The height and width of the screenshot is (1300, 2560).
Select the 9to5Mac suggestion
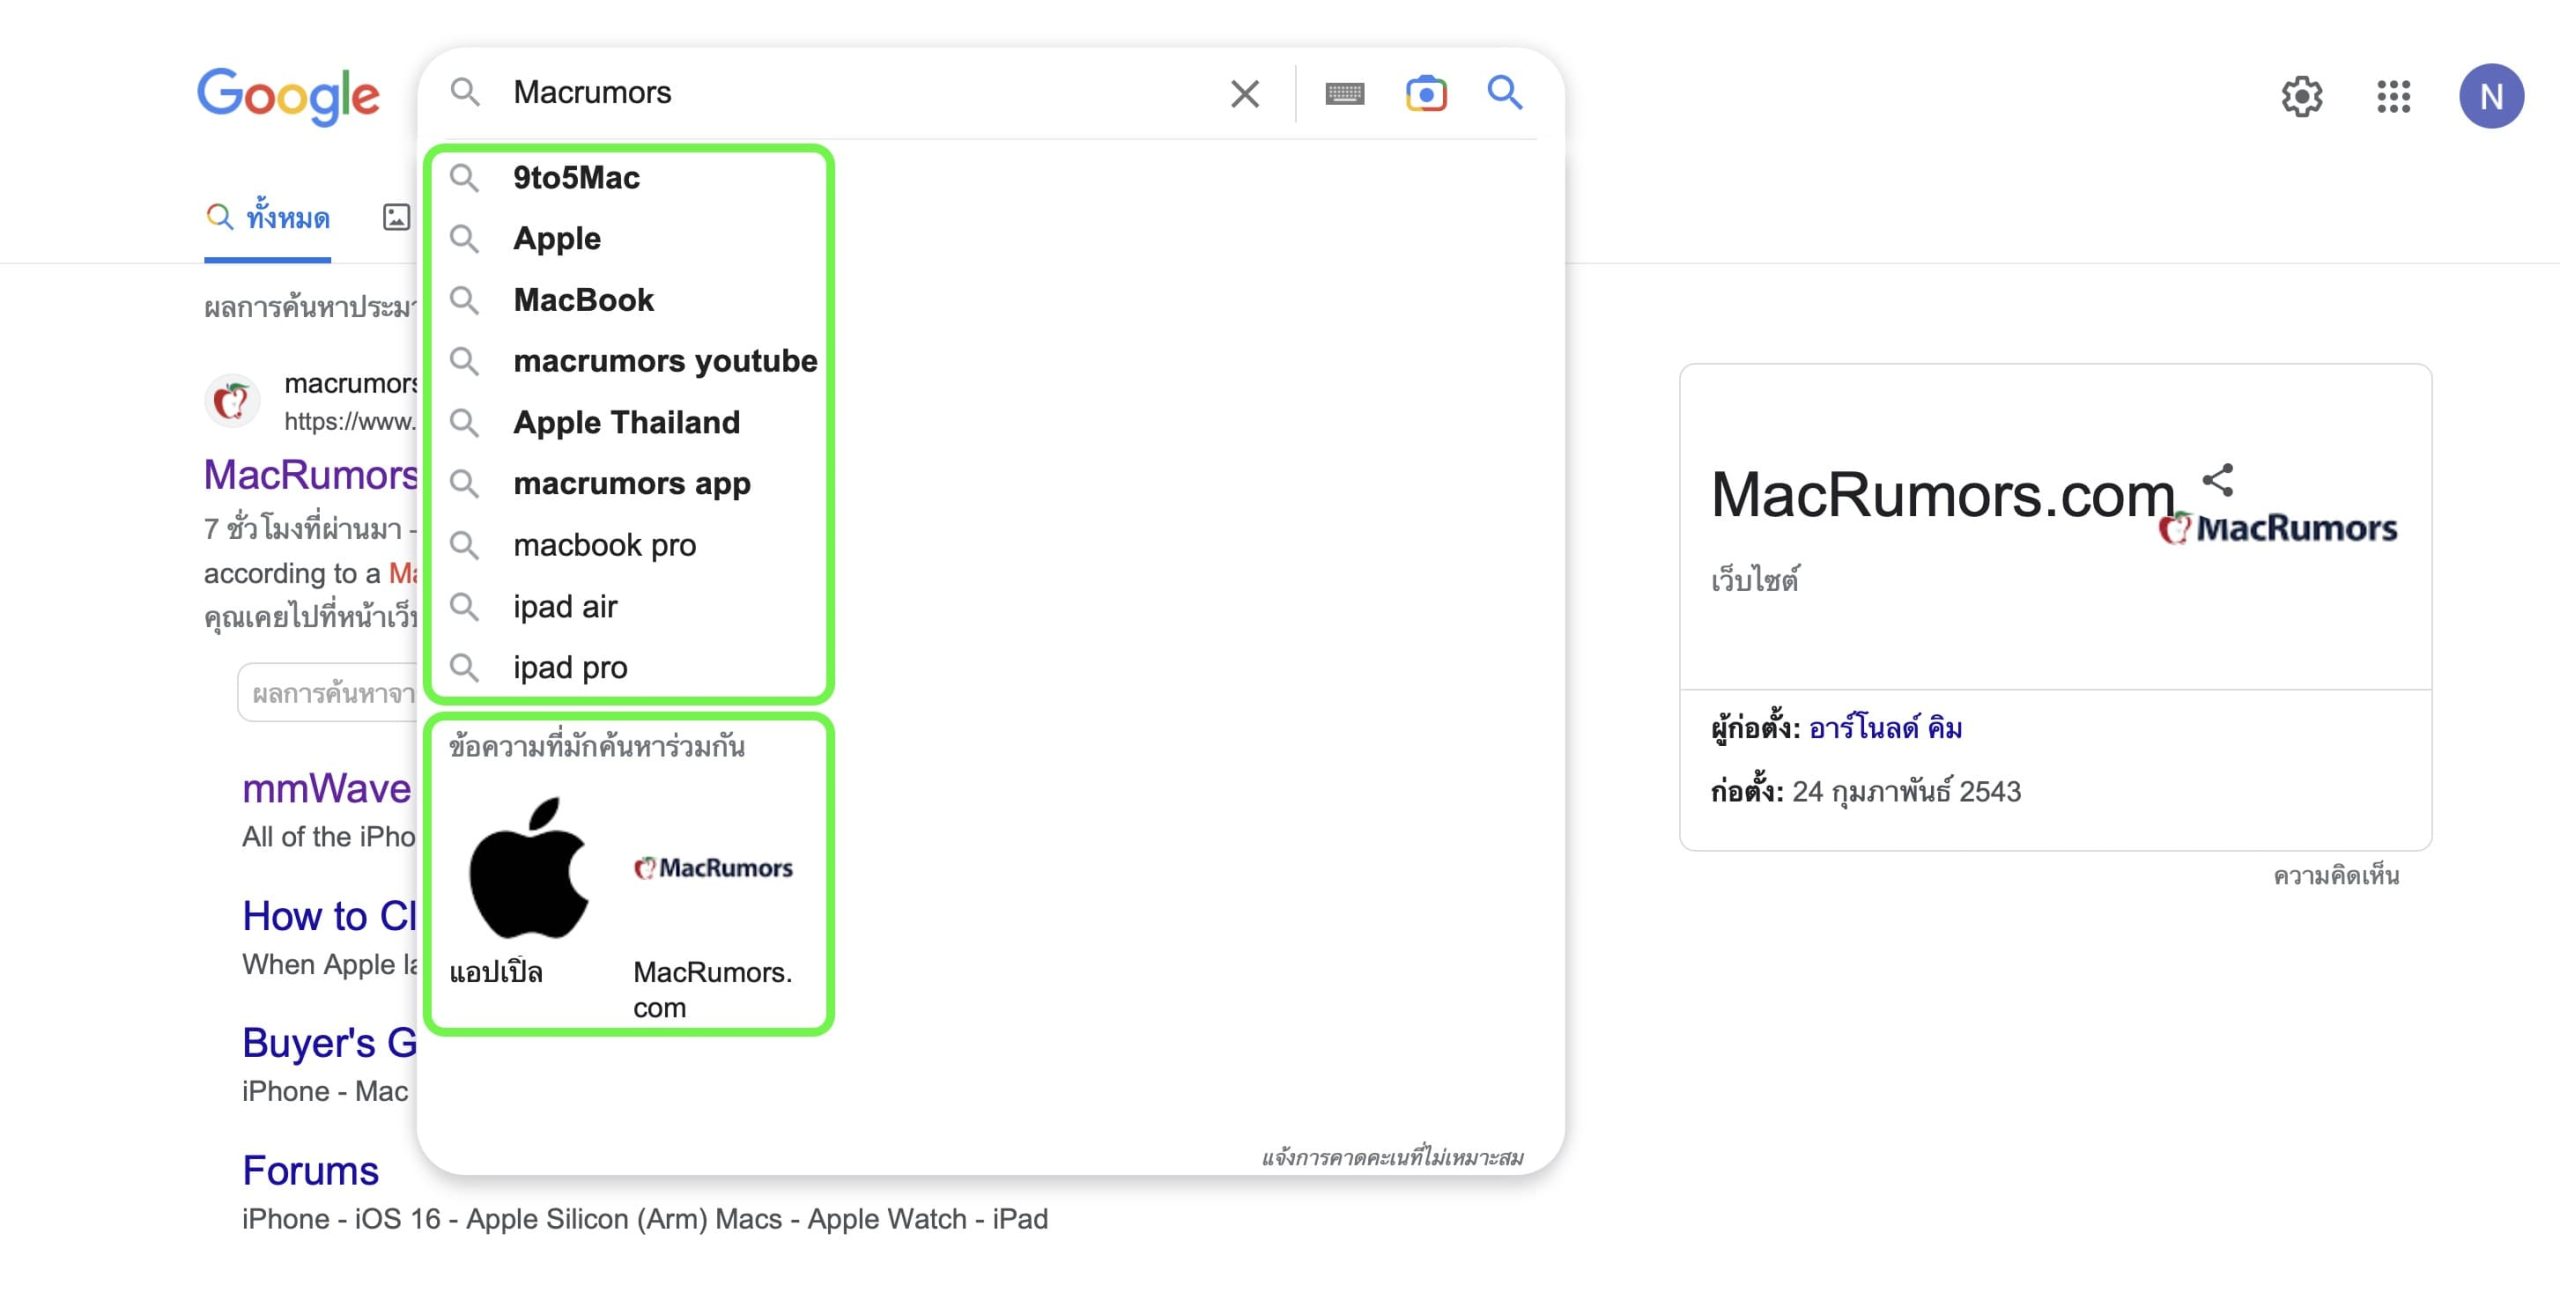[x=576, y=178]
